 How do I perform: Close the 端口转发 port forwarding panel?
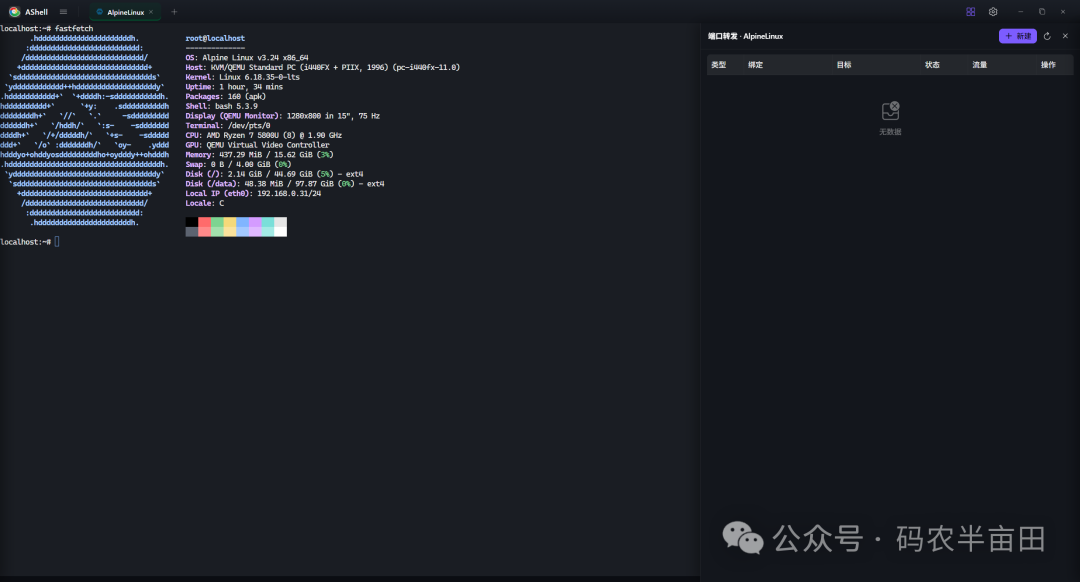(1065, 36)
